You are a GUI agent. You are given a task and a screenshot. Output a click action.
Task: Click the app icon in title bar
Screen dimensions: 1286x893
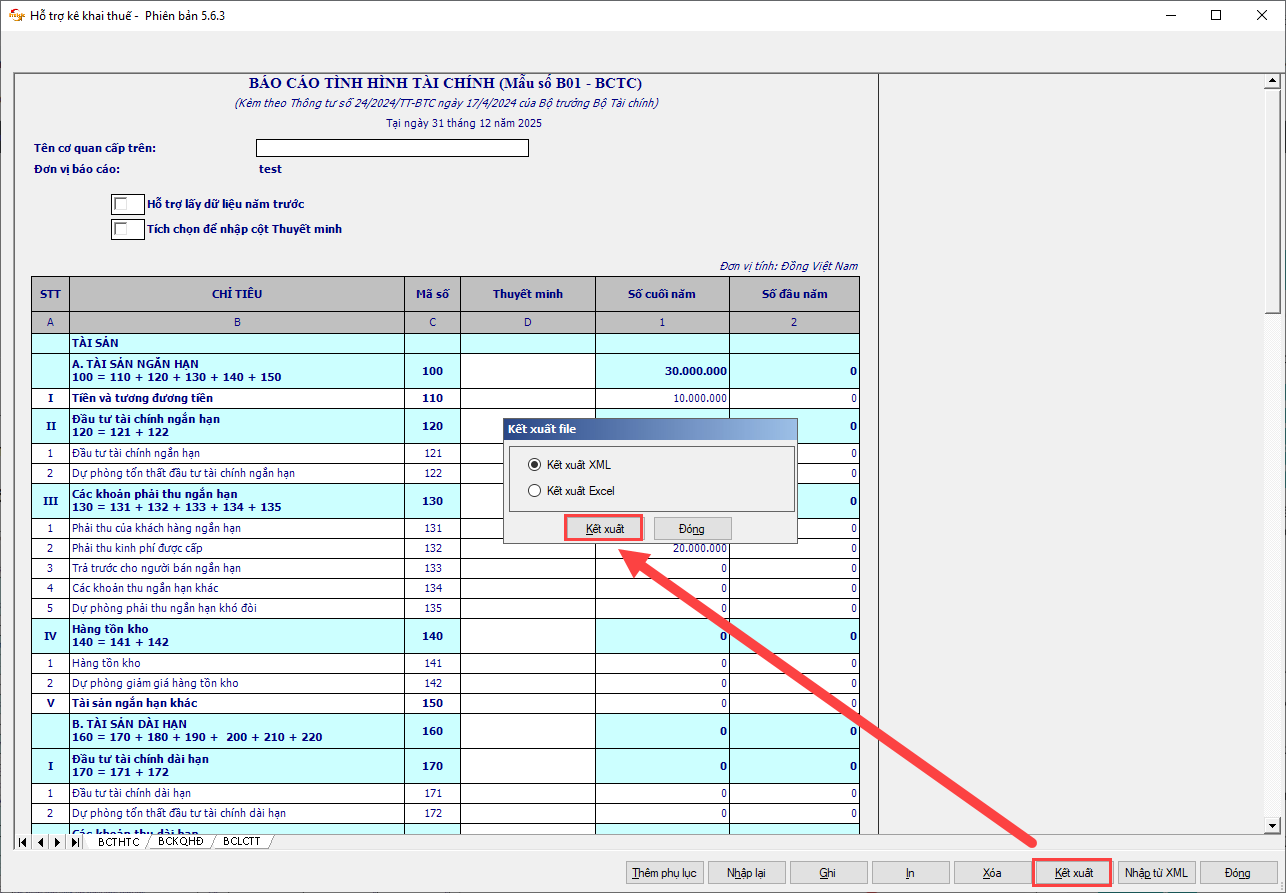pyautogui.click(x=16, y=15)
